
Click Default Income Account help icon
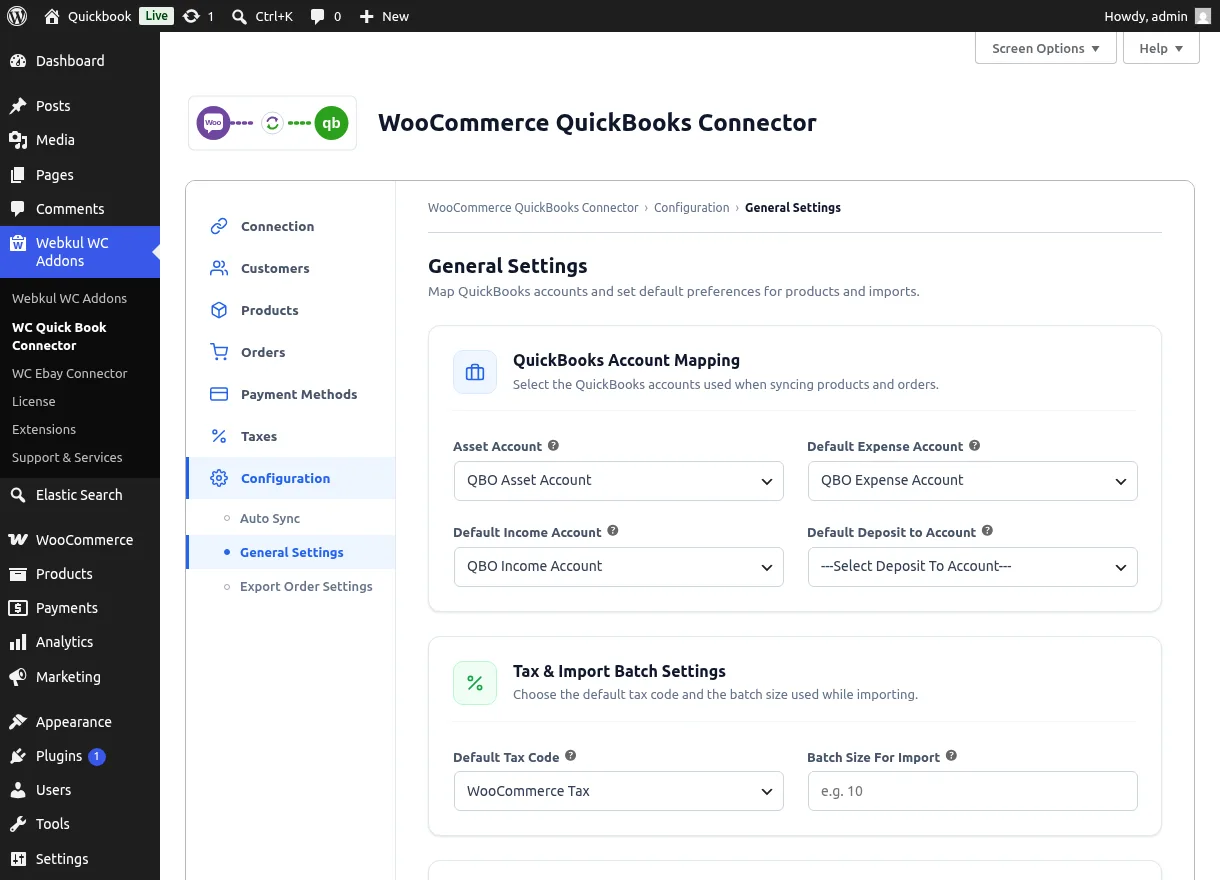[613, 531]
